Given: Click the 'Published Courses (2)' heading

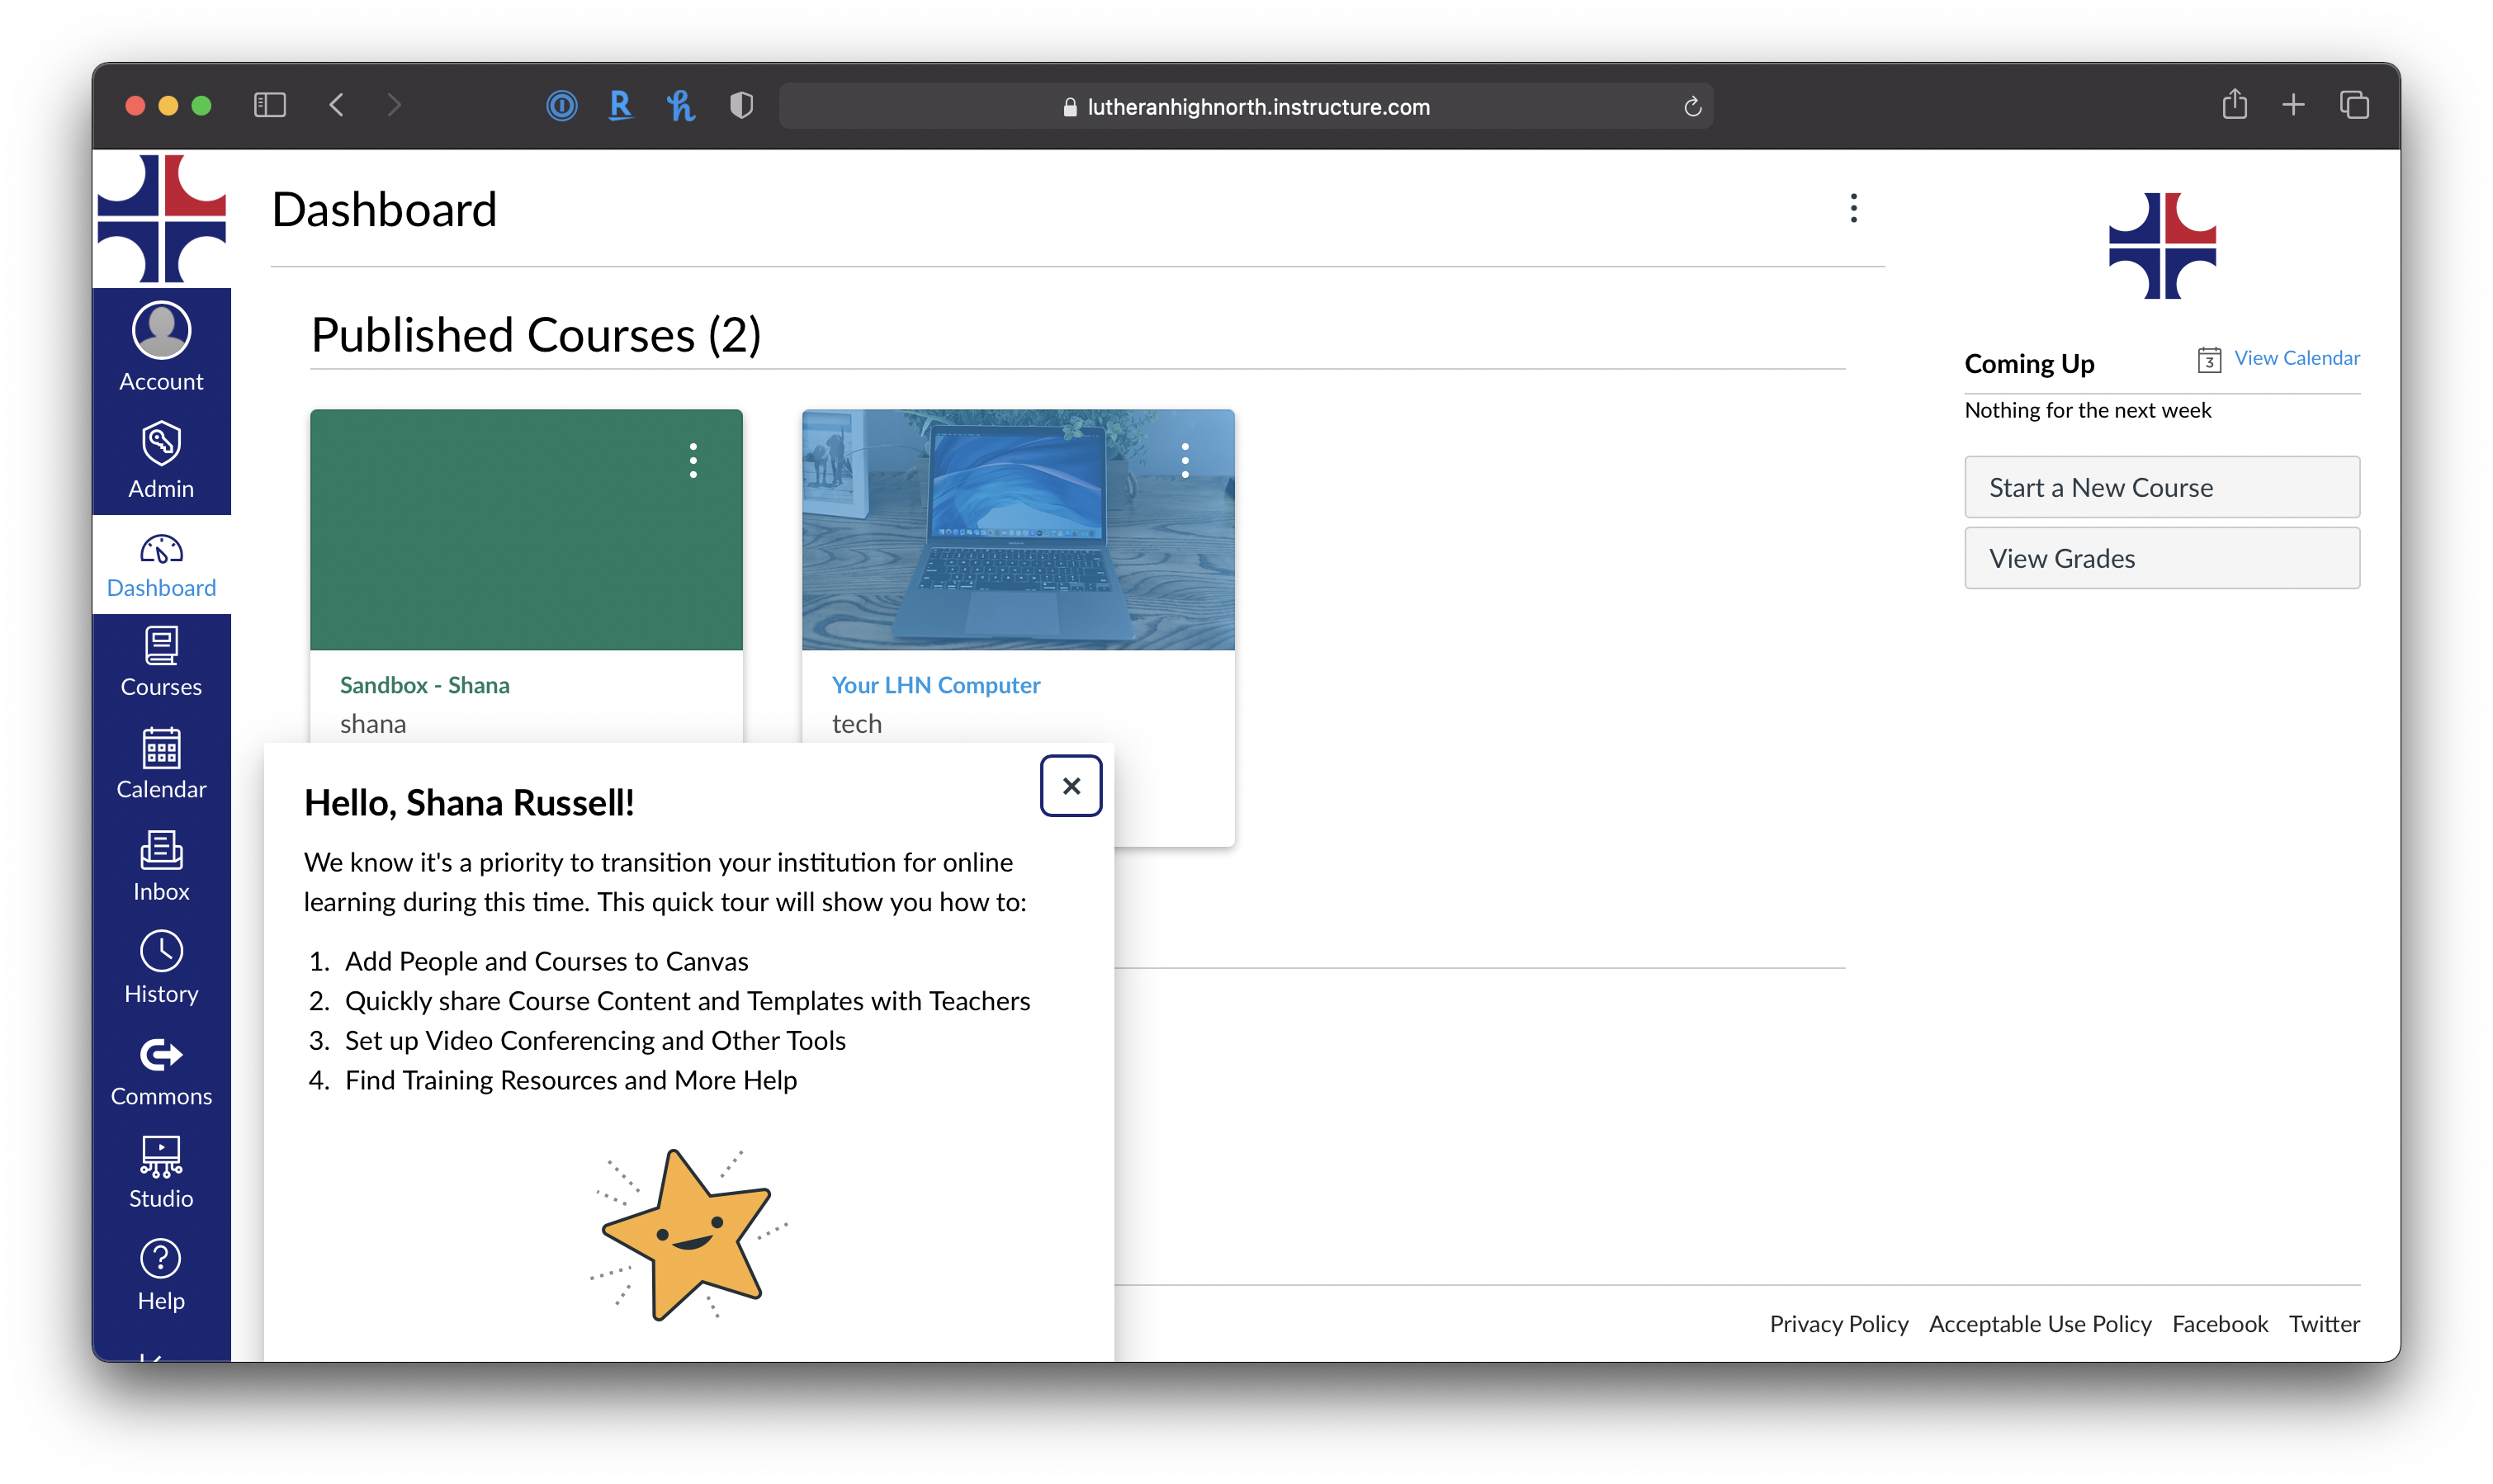Looking at the screenshot, I should [x=536, y=335].
